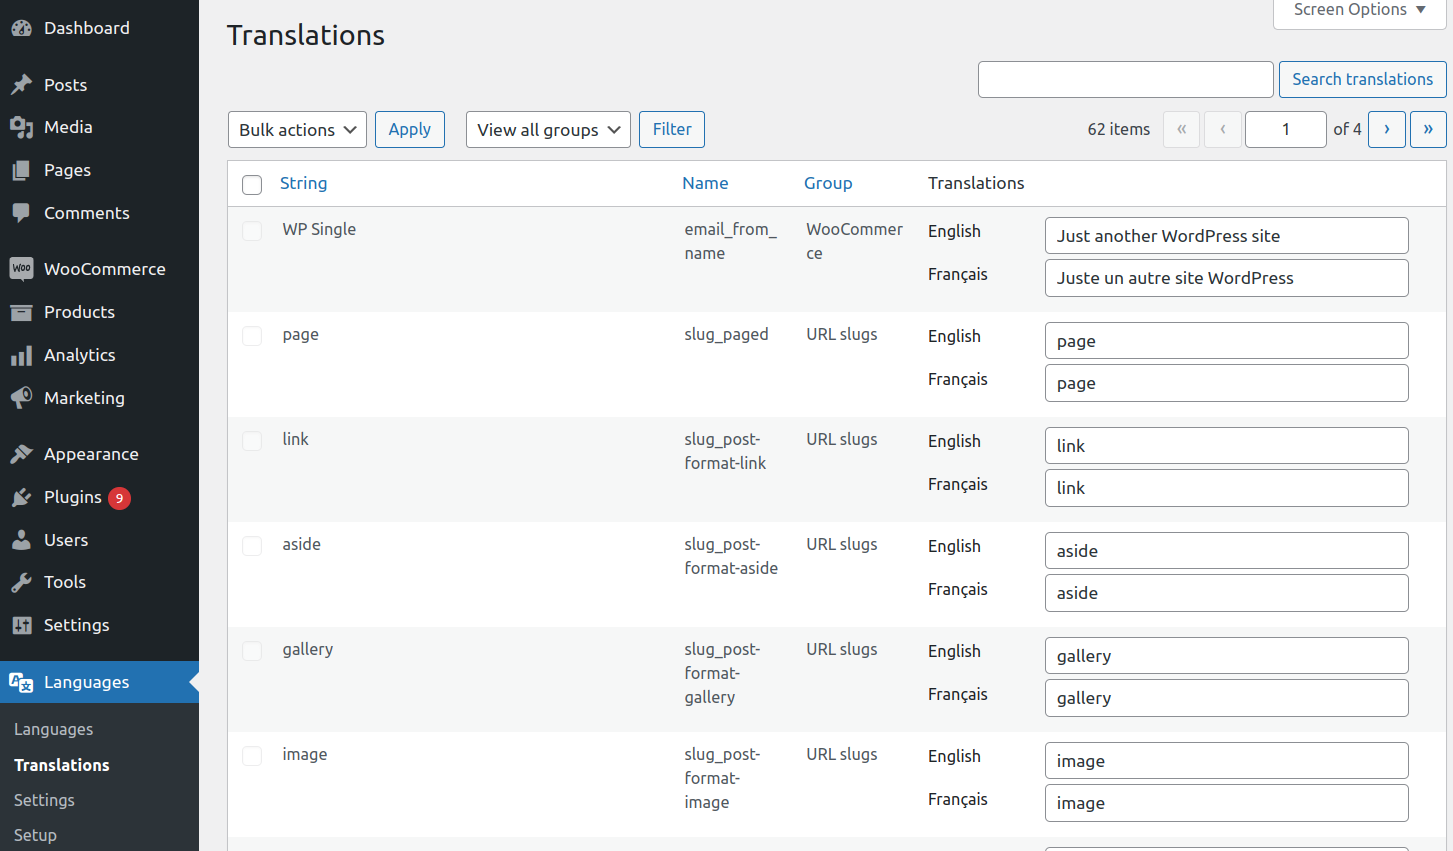Click the Analytics bar chart icon
Image resolution: width=1453 pixels, height=851 pixels.
point(21,355)
